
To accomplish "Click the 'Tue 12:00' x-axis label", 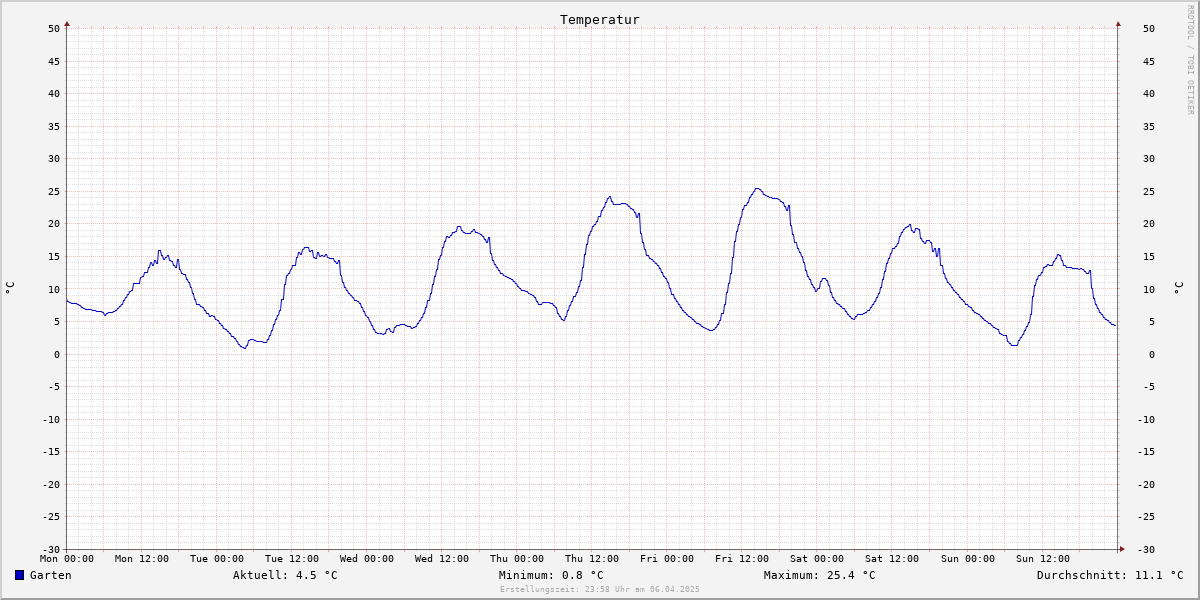I will 292,559.
